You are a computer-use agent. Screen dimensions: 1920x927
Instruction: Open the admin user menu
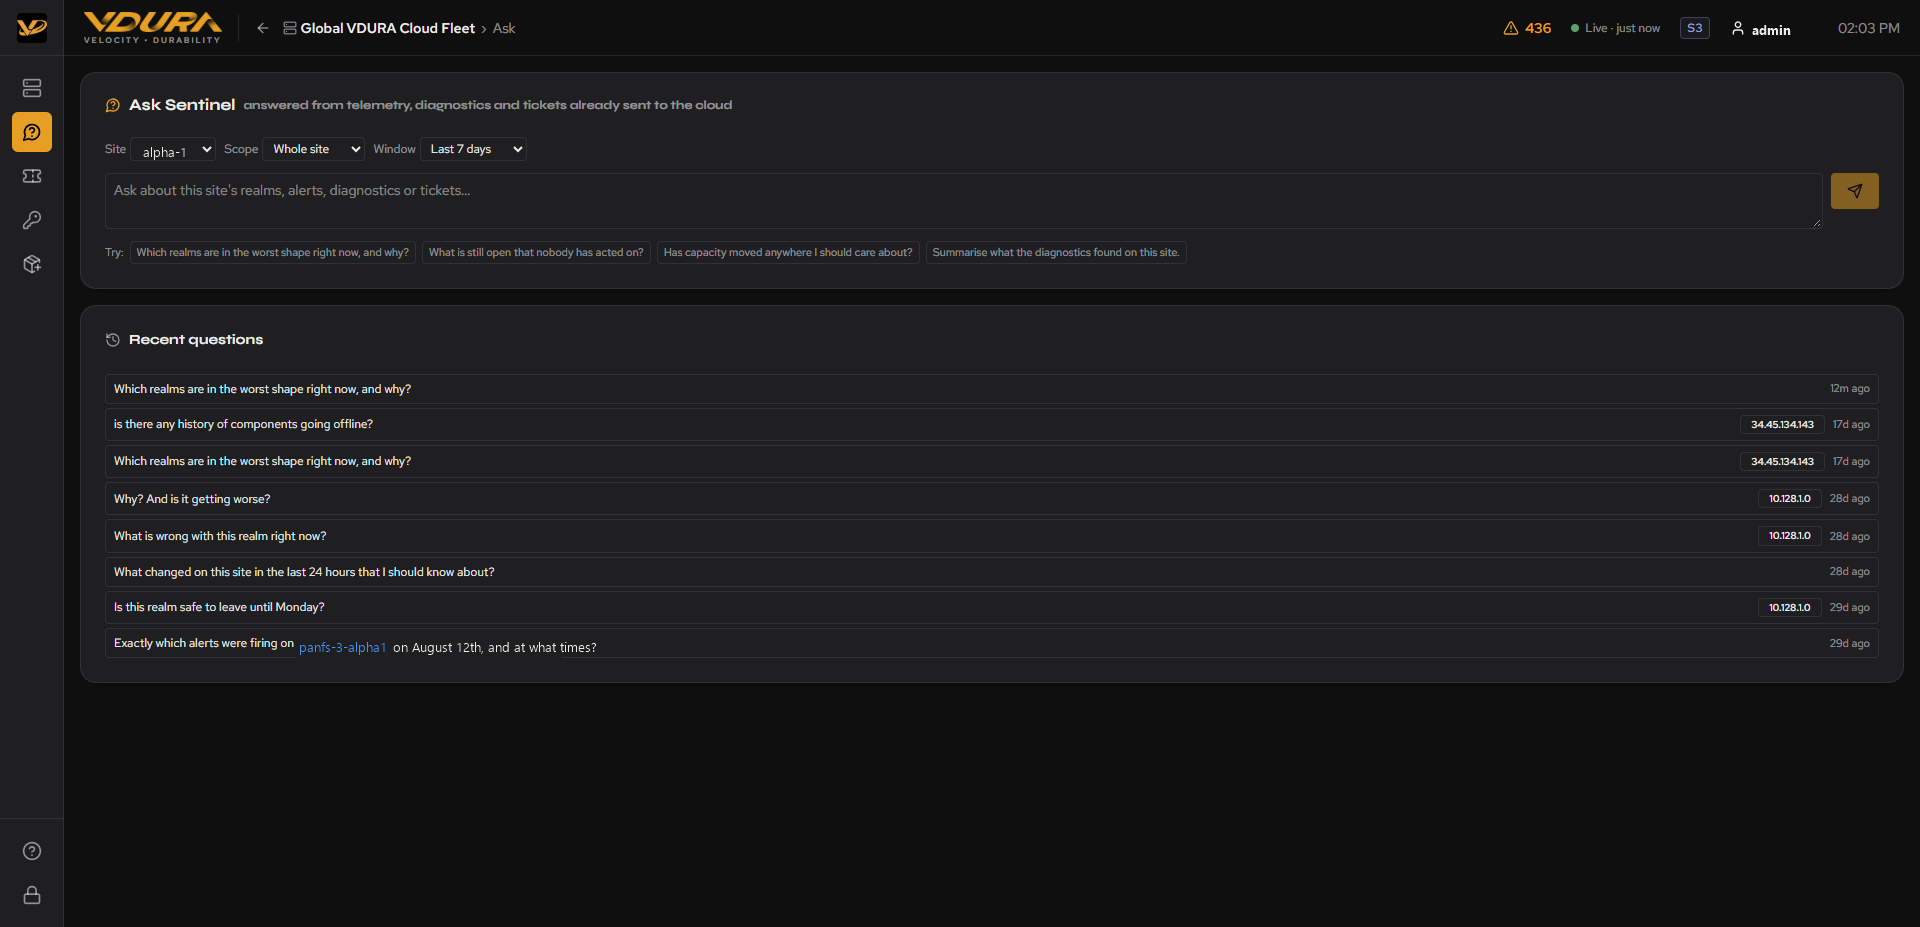click(x=1761, y=29)
